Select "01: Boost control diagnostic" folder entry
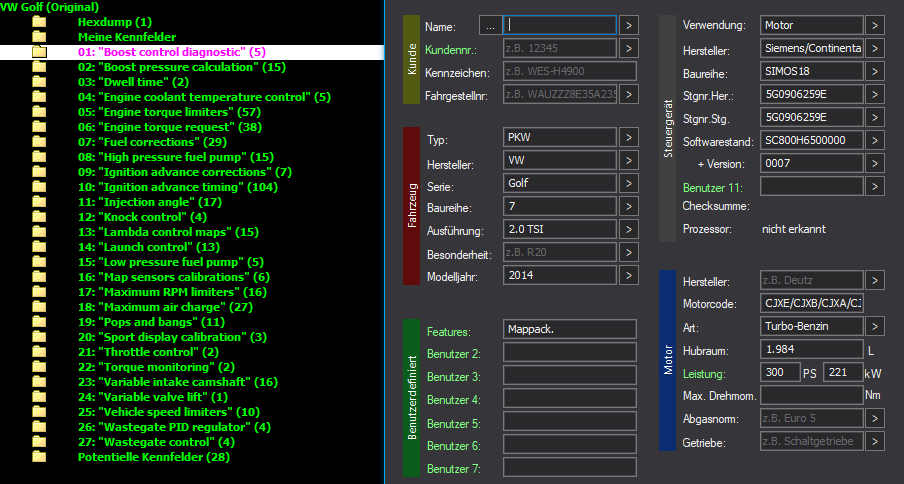The image size is (904, 484). (x=172, y=52)
